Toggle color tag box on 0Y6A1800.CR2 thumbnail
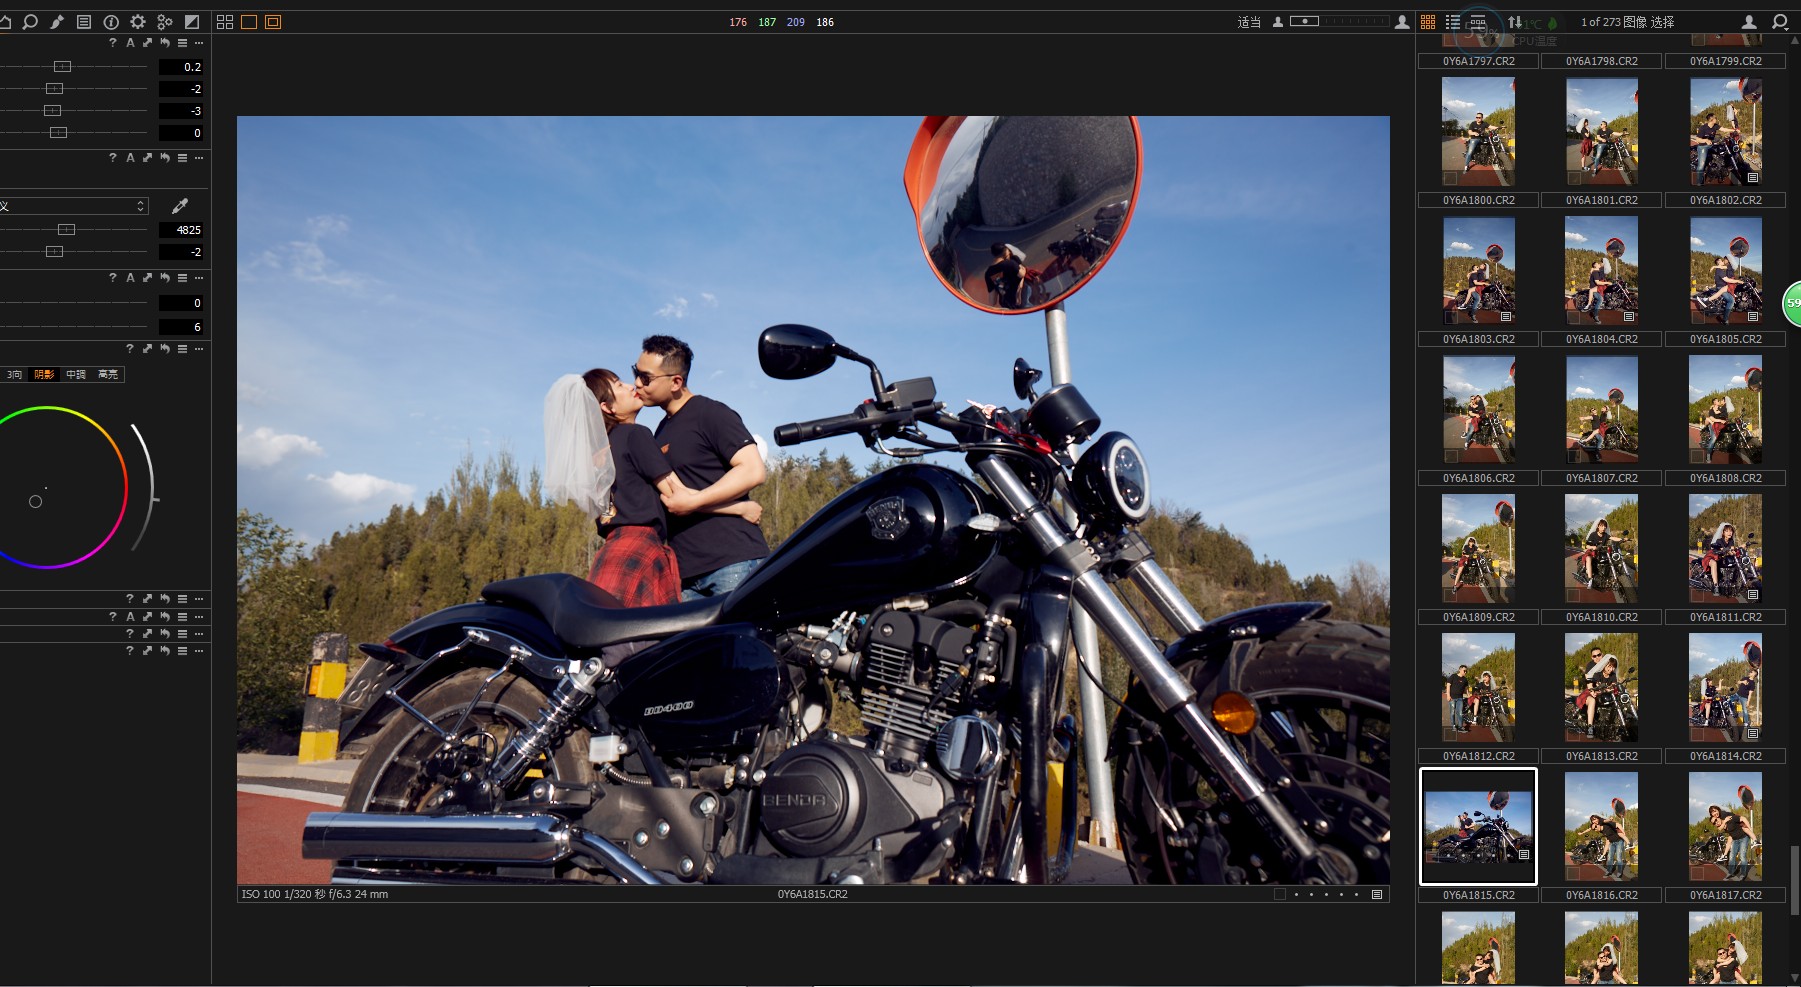Image resolution: width=1801 pixels, height=987 pixels. [x=1450, y=178]
